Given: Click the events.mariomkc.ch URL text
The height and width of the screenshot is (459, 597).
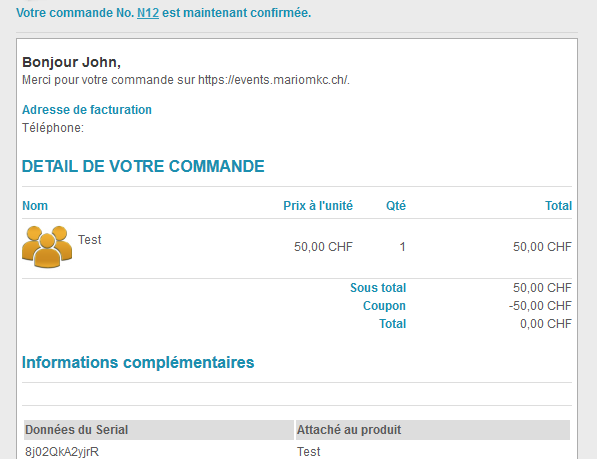Looking at the screenshot, I should click(x=273, y=80).
